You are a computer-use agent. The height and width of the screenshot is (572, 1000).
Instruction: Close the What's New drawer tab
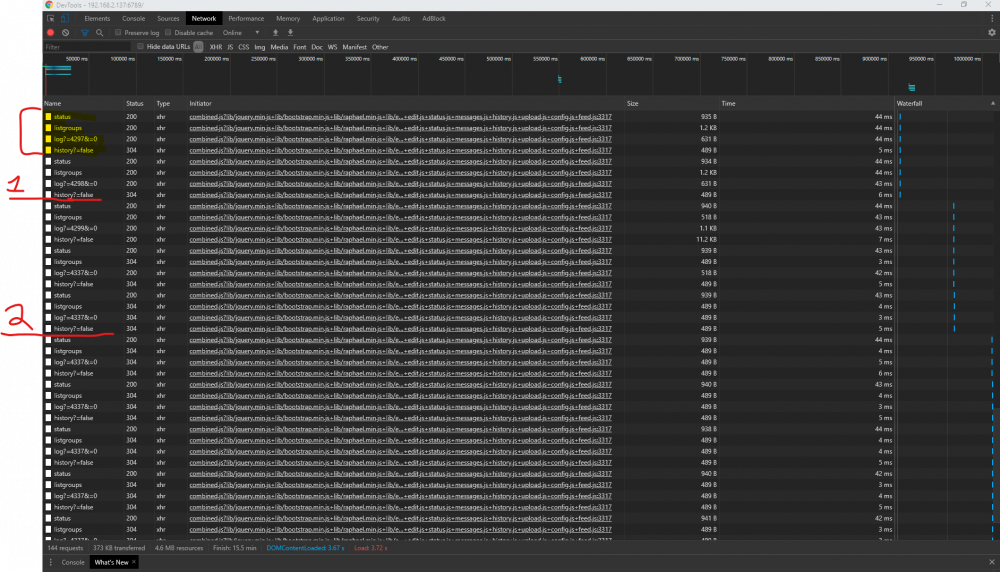coord(133,562)
